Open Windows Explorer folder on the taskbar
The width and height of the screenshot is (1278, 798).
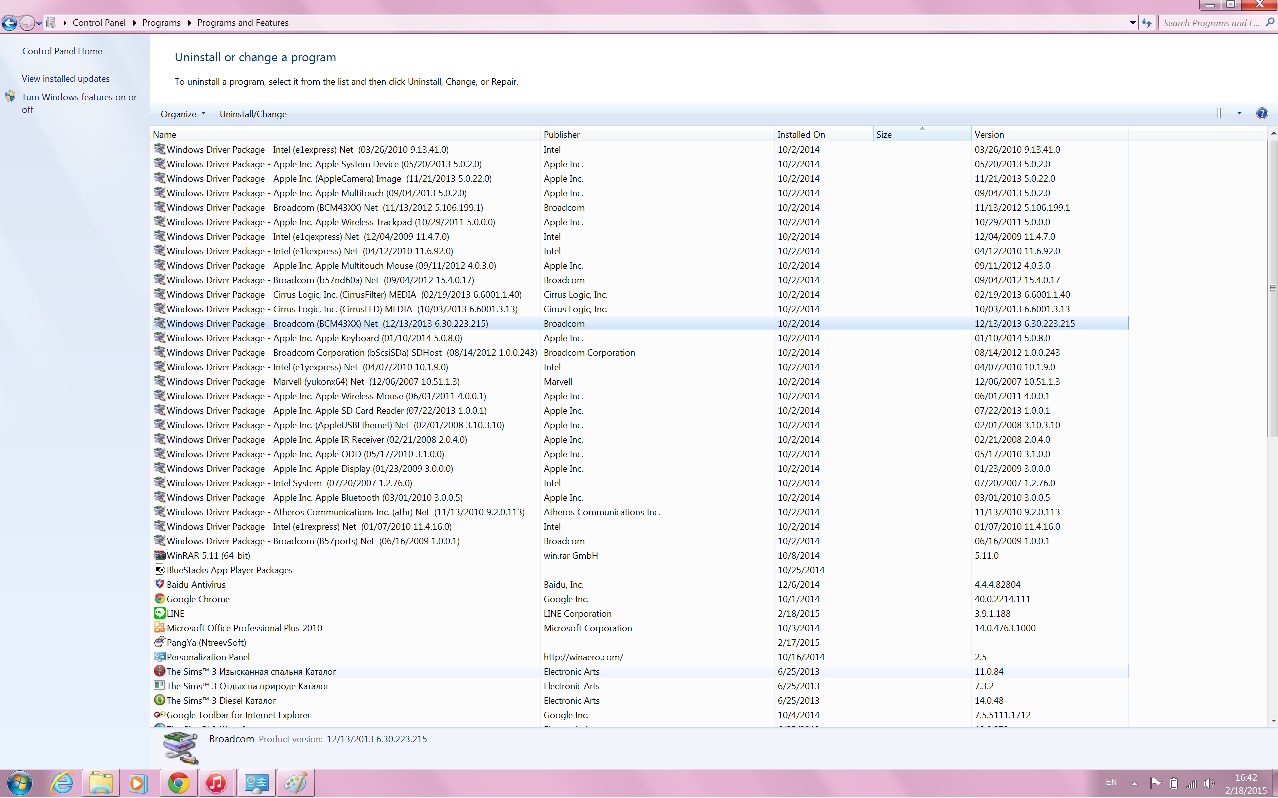(100, 783)
